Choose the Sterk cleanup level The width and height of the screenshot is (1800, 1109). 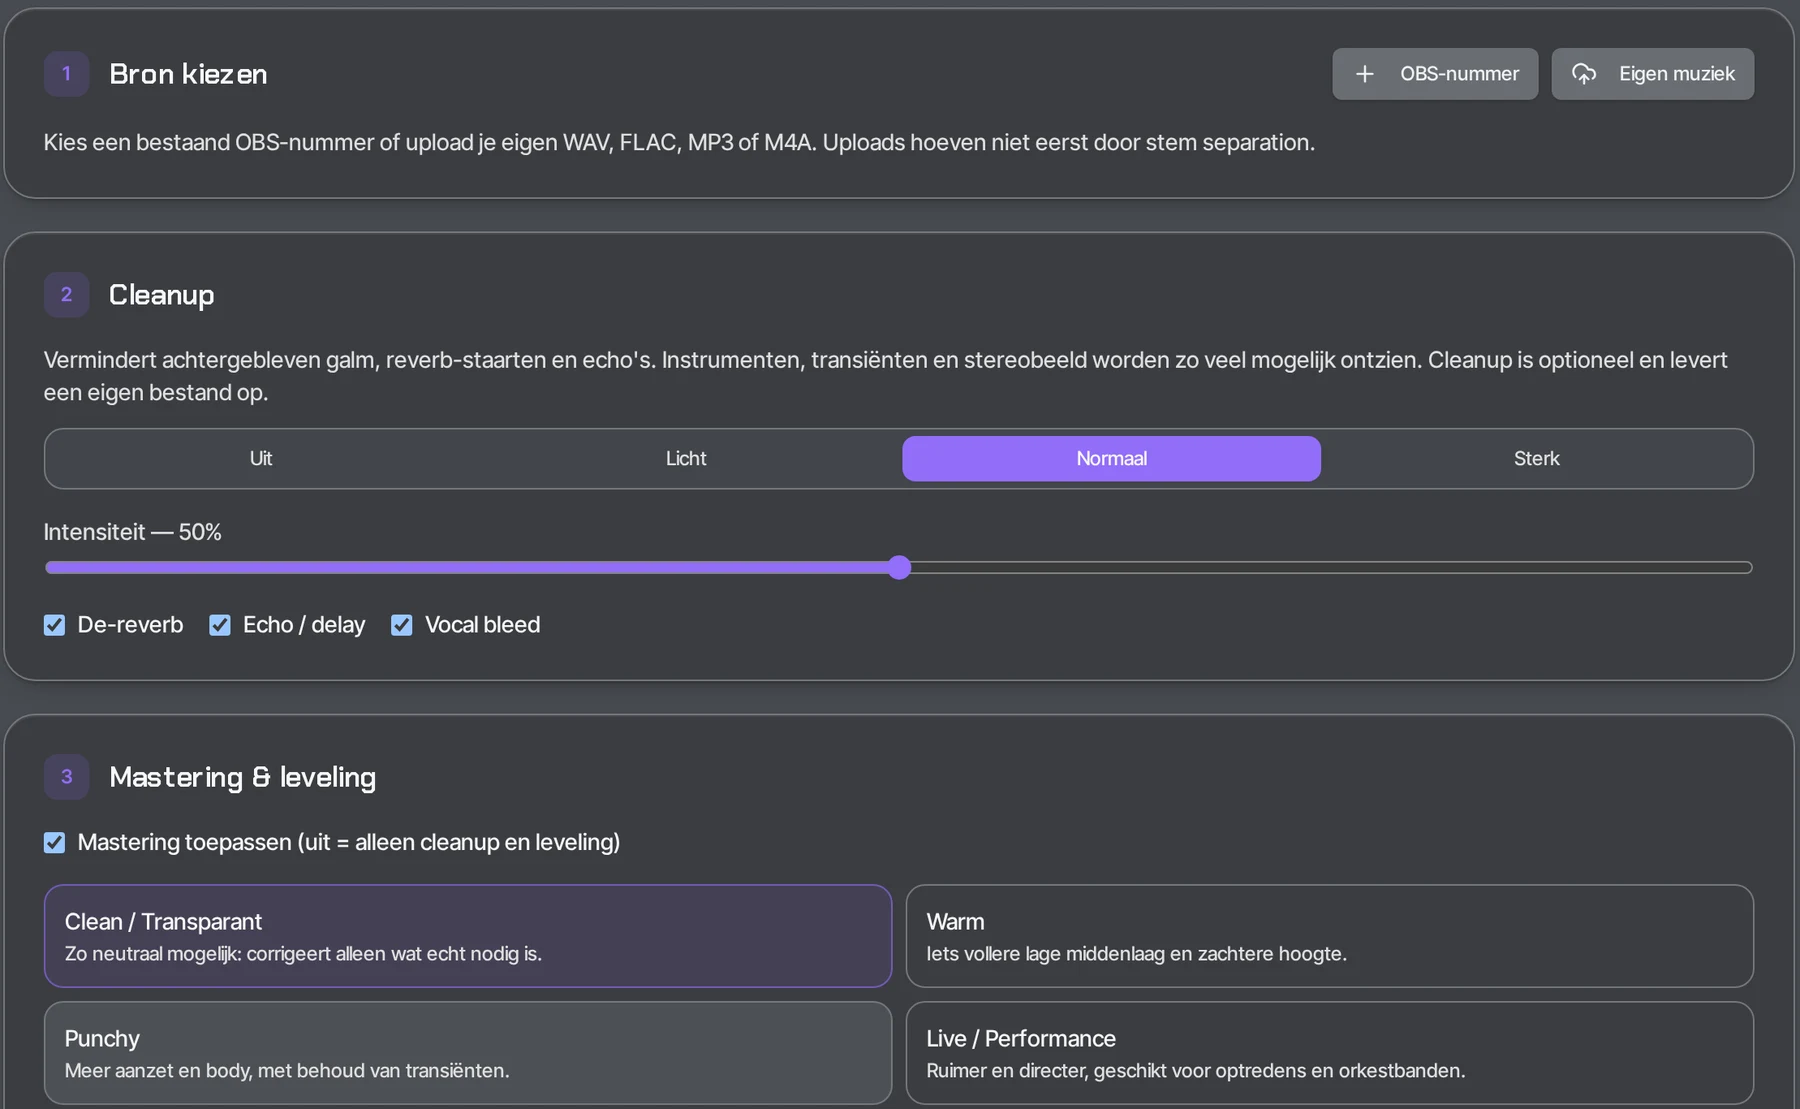[1536, 459]
